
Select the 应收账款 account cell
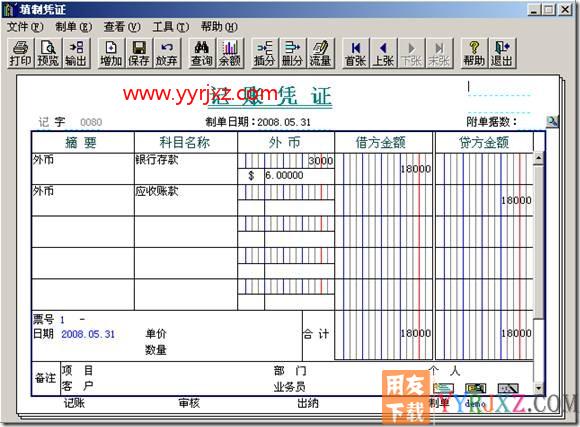[x=186, y=200]
